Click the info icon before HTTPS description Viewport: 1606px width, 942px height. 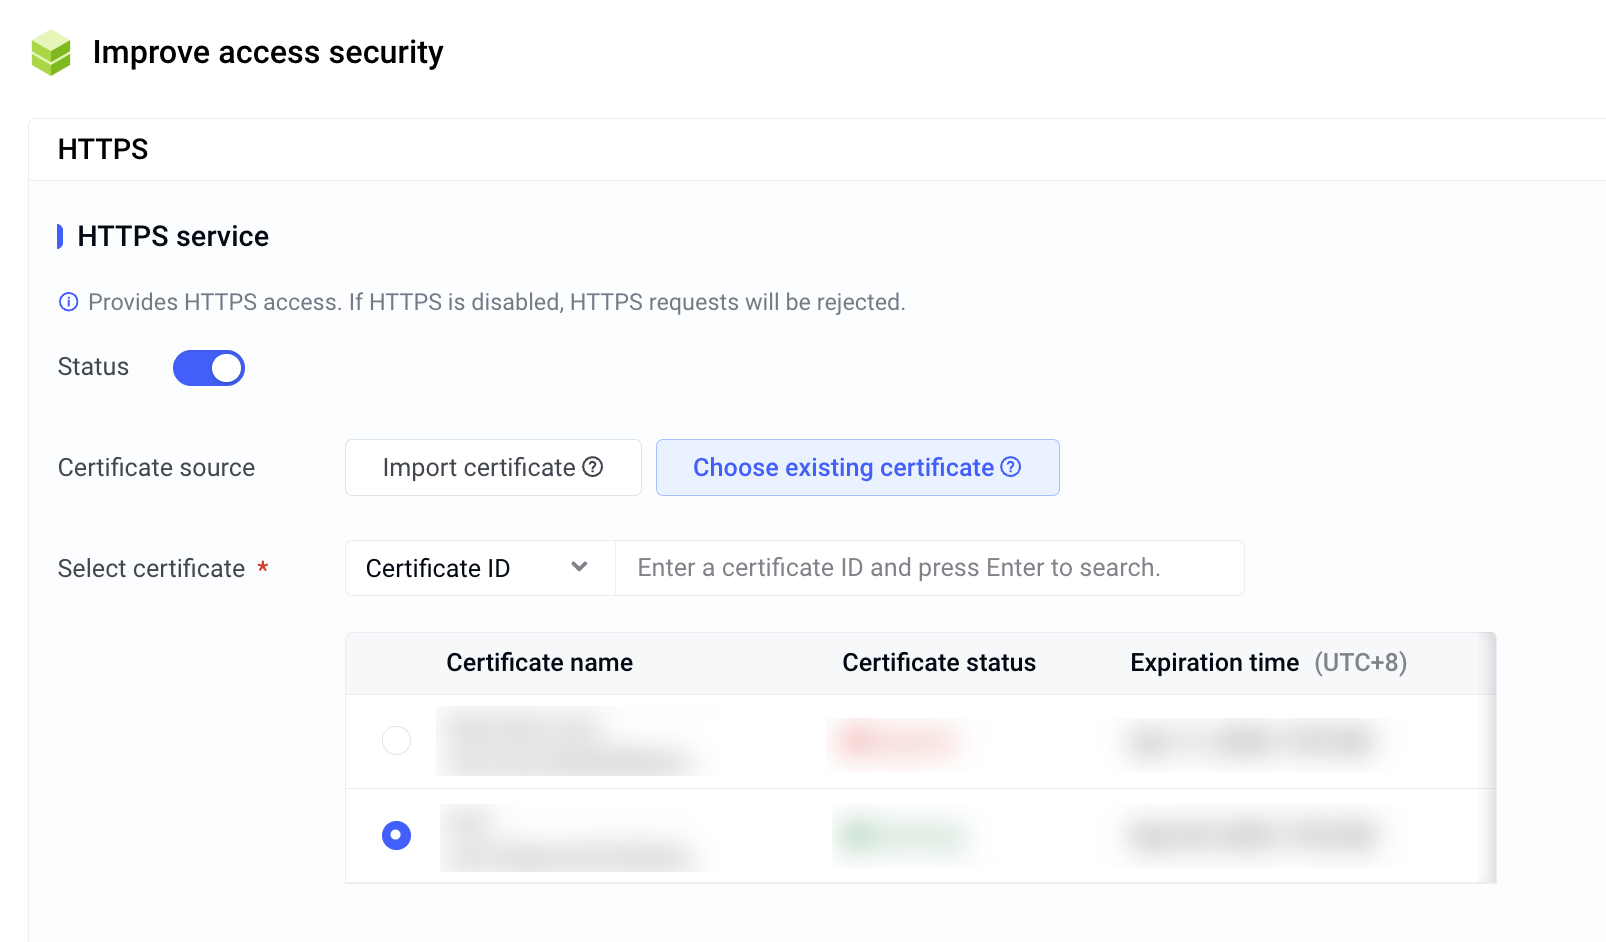[x=68, y=302]
